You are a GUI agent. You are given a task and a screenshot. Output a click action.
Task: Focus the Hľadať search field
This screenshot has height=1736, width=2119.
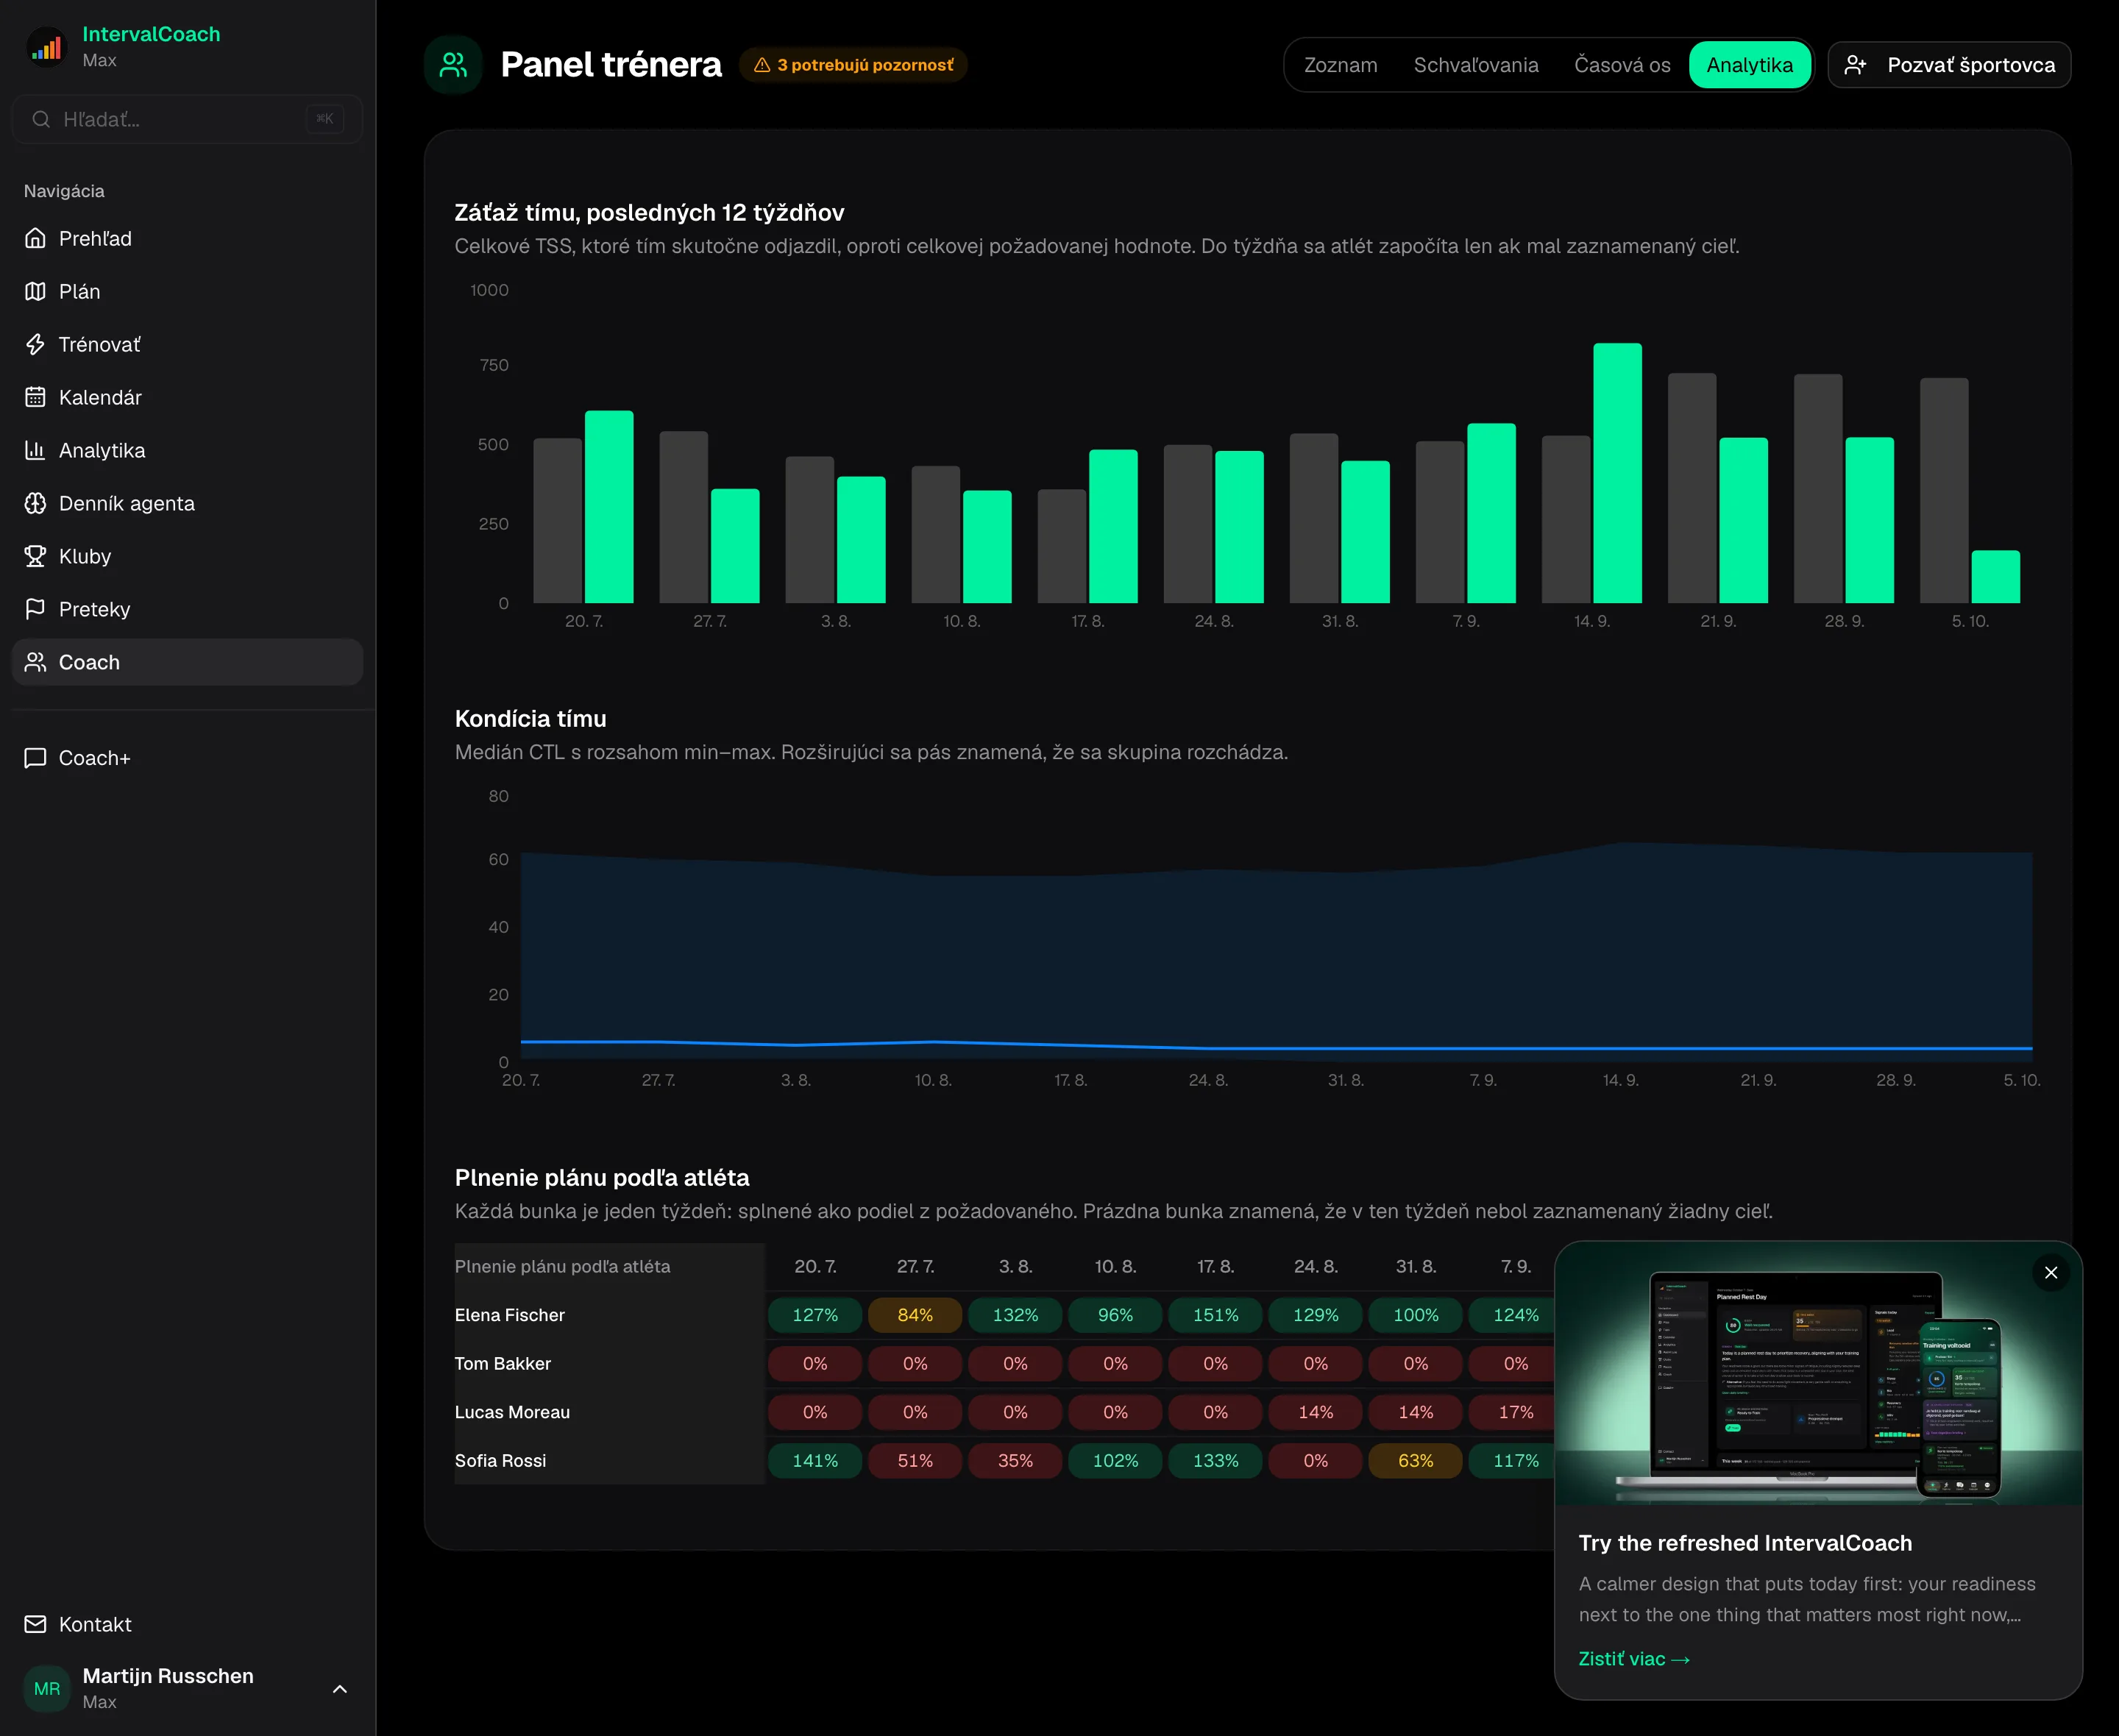click(187, 119)
